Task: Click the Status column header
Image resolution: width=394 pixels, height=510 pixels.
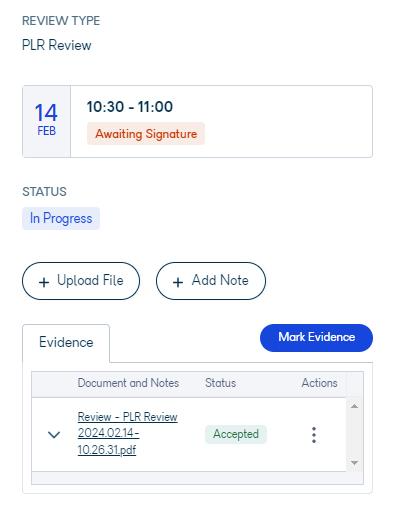Action: (220, 383)
